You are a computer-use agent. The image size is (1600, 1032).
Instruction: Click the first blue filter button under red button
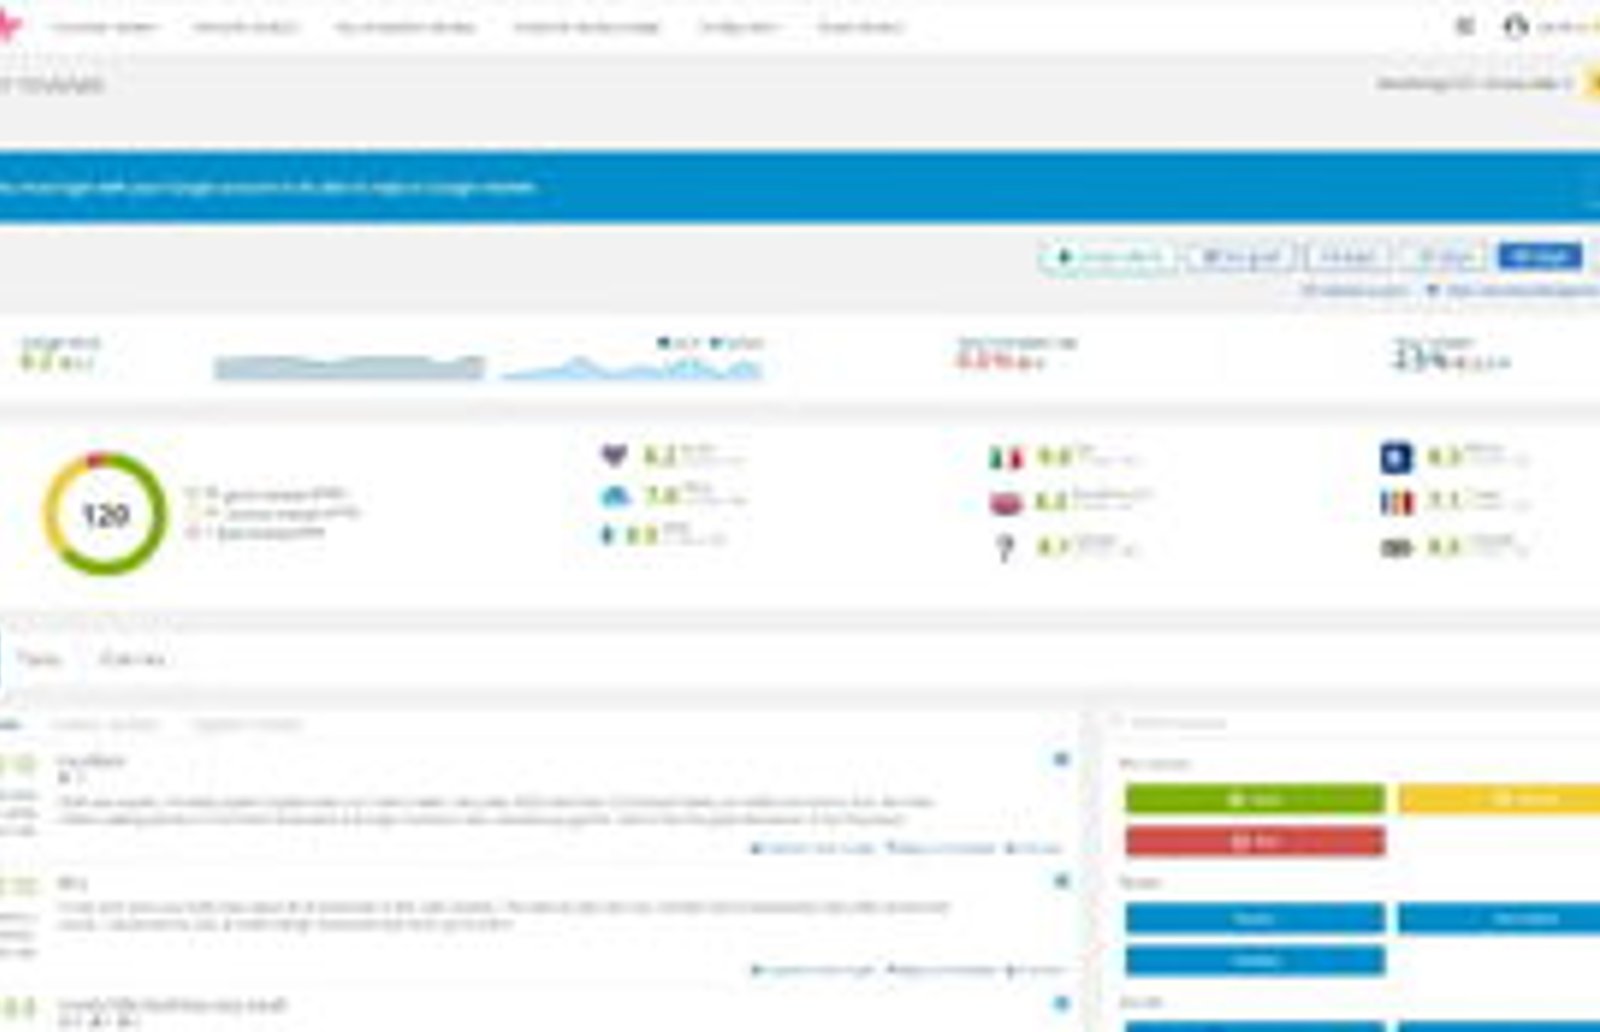point(1255,918)
